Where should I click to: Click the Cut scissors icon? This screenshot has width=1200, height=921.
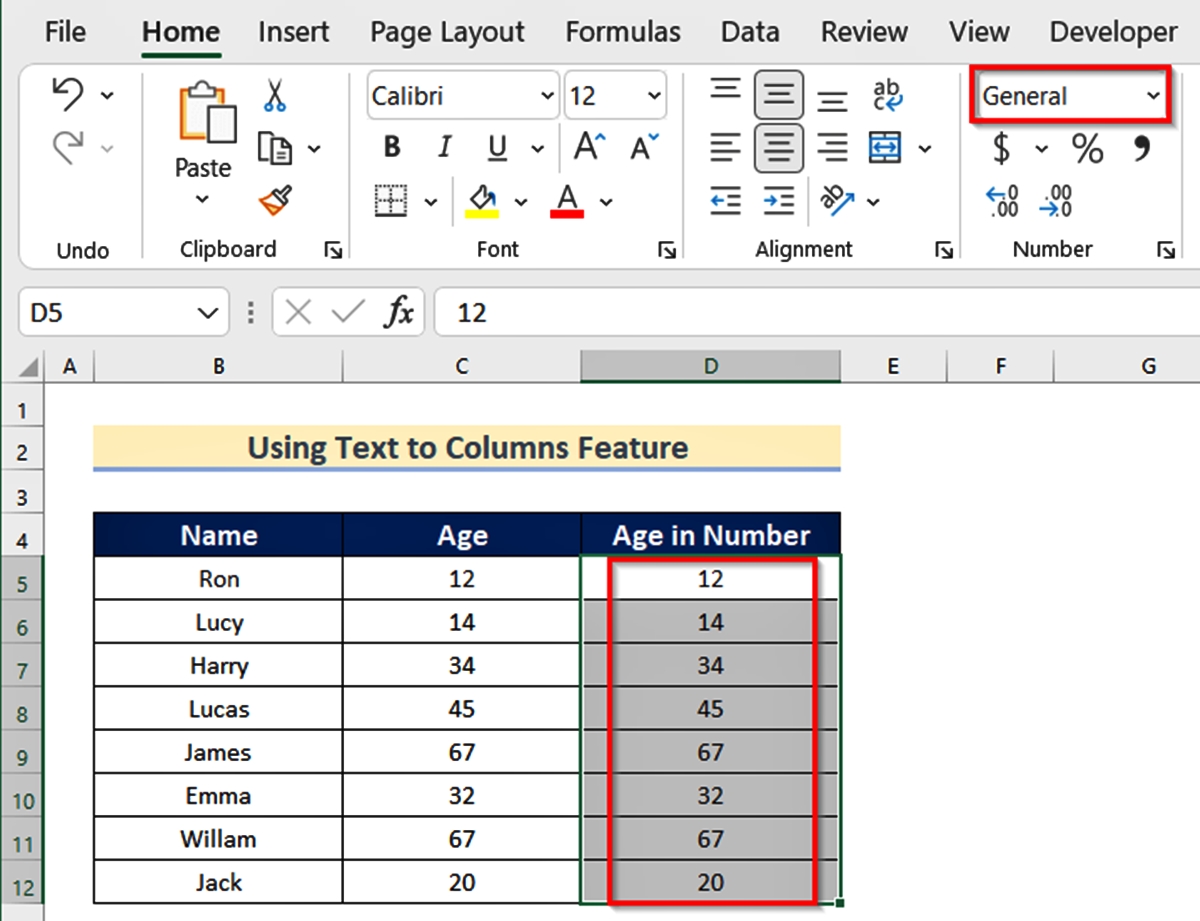(275, 97)
